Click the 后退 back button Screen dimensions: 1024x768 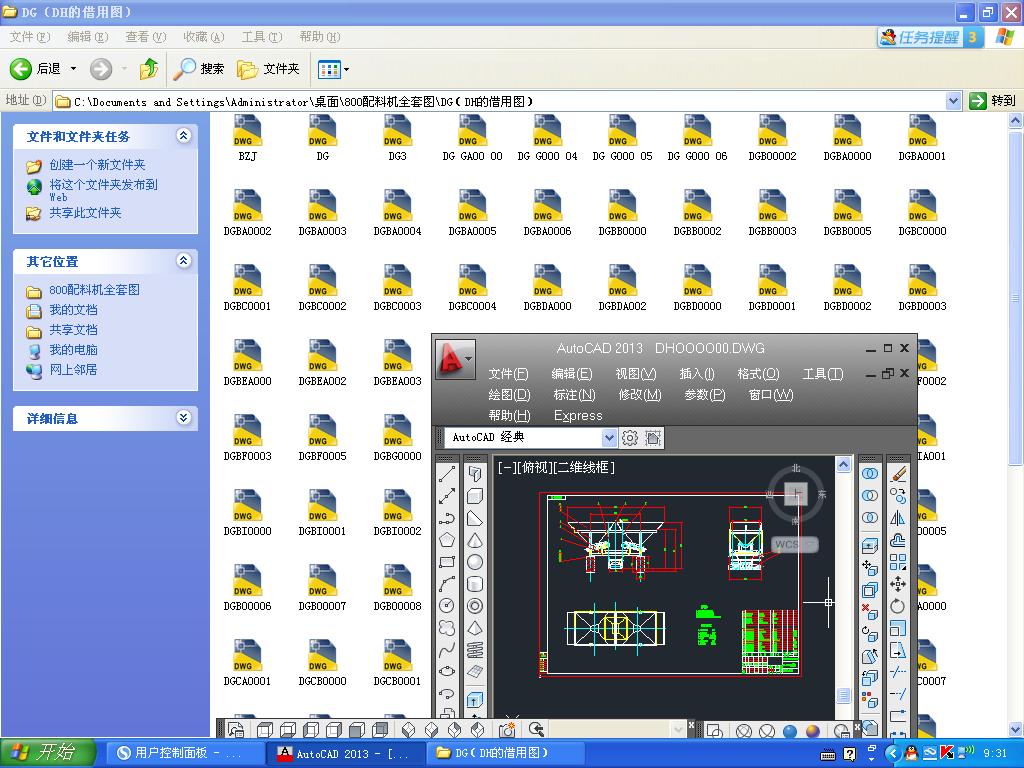[x=35, y=69]
